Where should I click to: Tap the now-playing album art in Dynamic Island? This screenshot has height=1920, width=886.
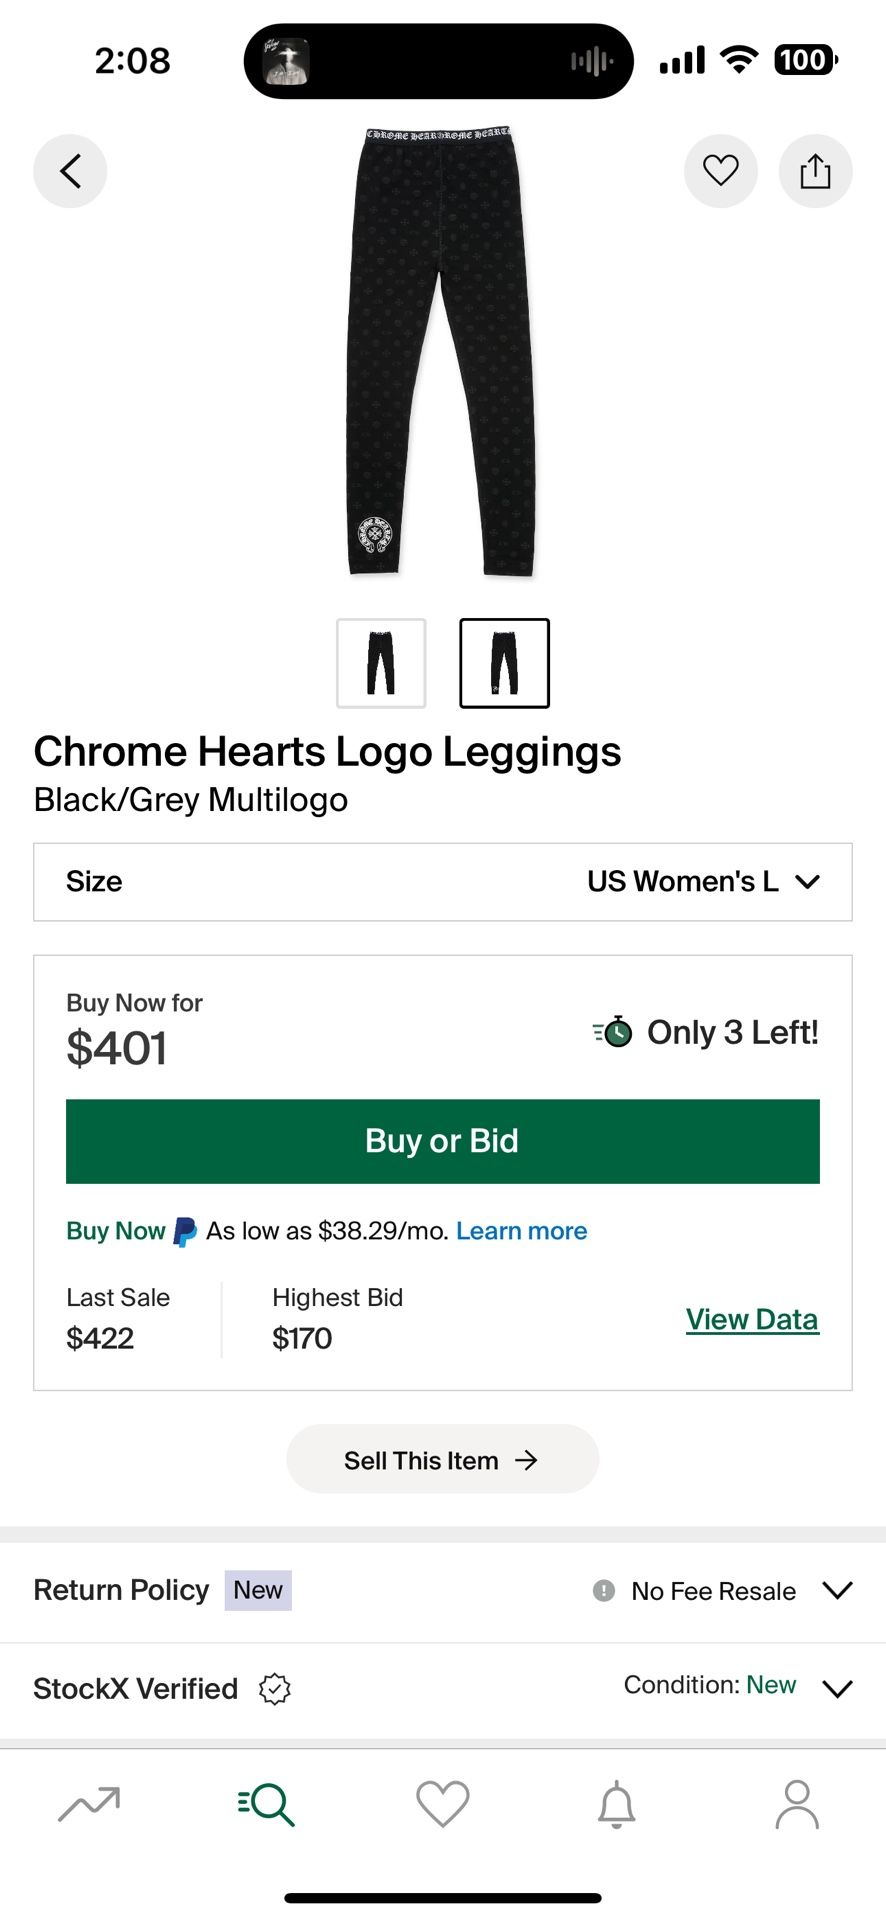pos(286,61)
